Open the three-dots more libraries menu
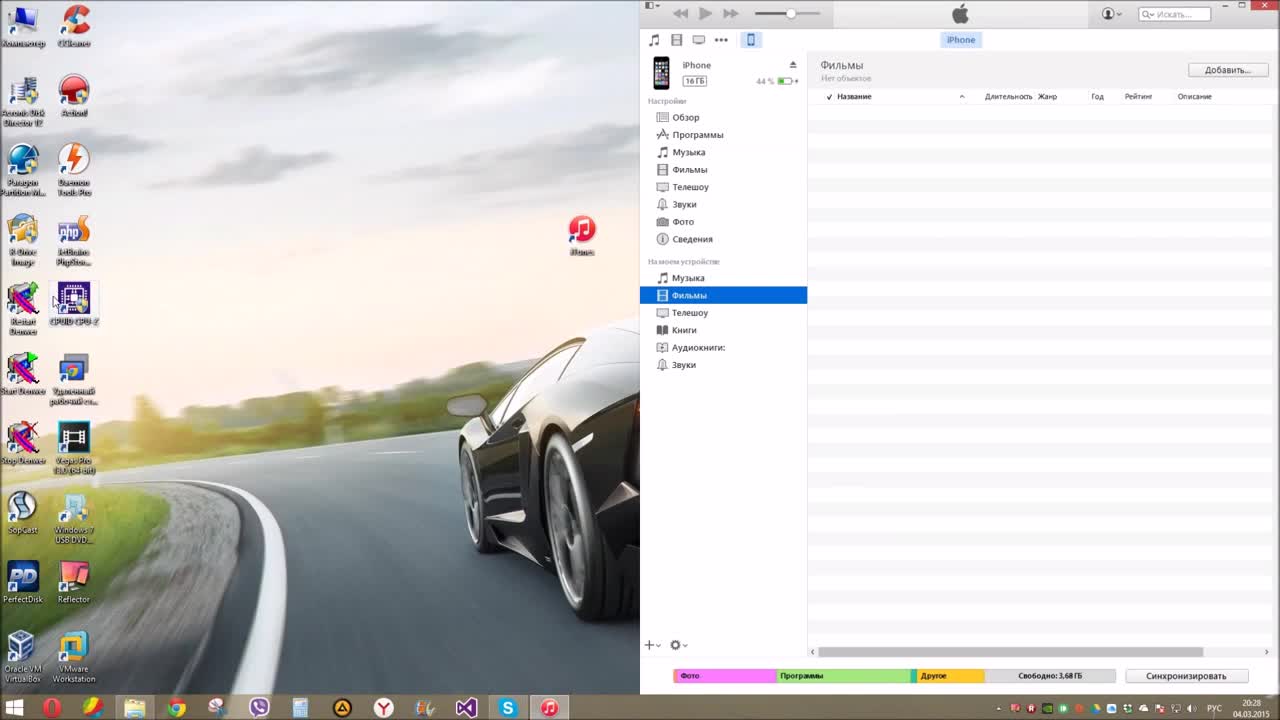The image size is (1280, 720). [721, 40]
